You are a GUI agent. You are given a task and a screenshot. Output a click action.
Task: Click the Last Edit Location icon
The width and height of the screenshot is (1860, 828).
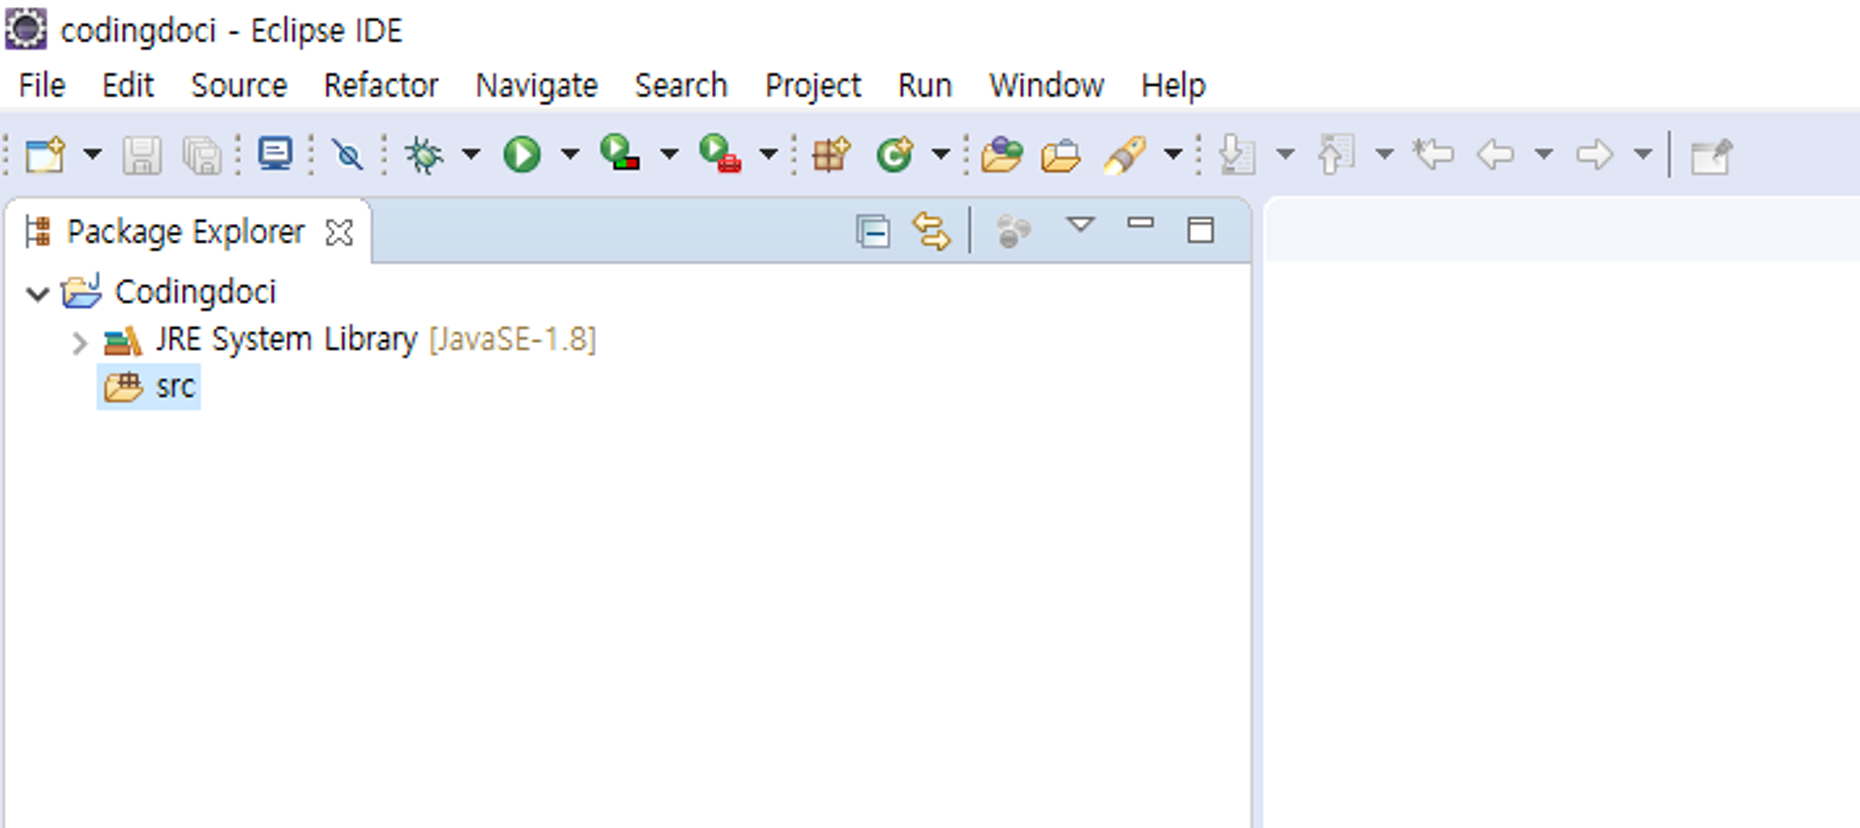pos(1433,154)
